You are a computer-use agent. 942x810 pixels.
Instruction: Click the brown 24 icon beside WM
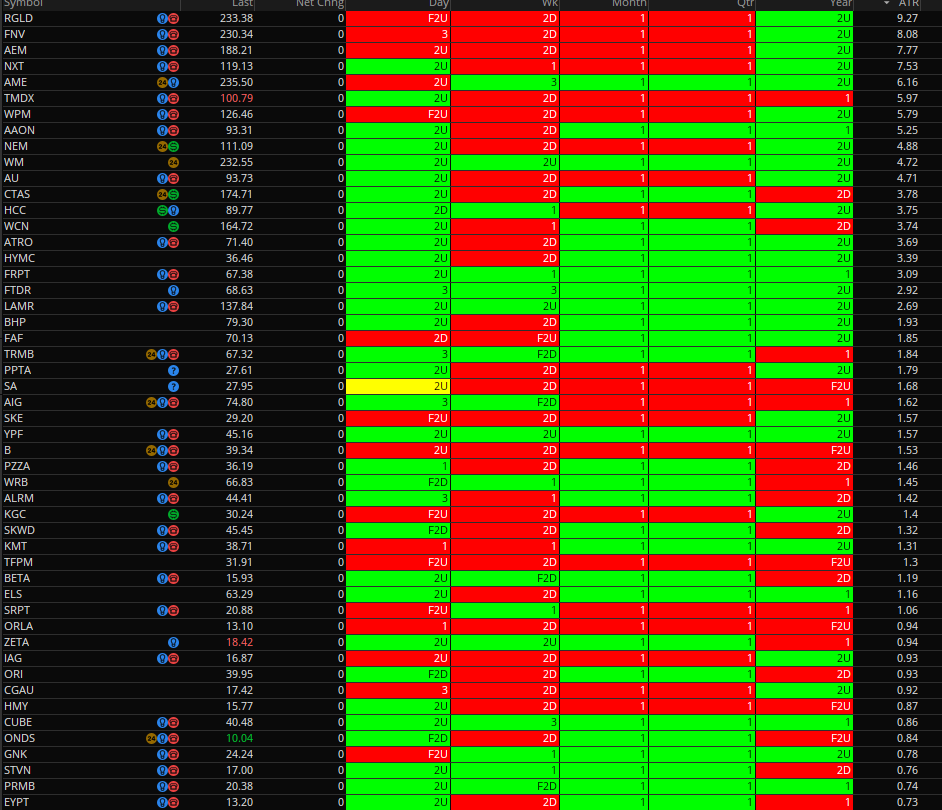tap(174, 162)
